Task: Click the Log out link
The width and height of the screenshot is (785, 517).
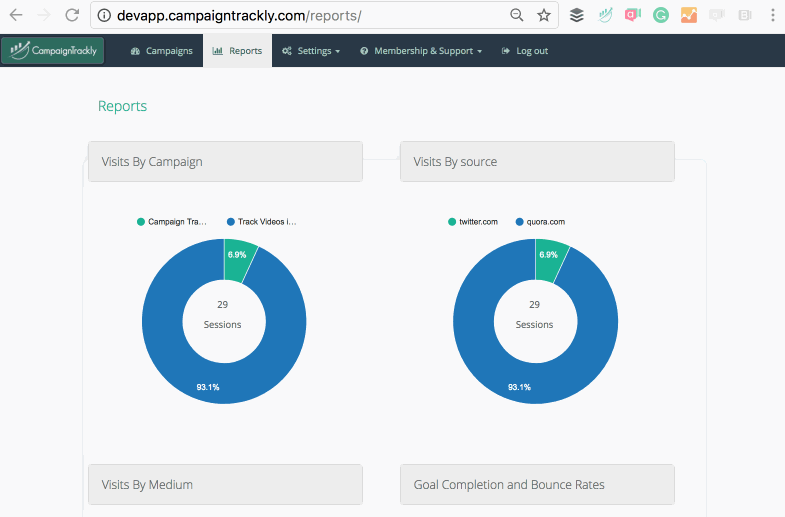Action: (x=525, y=51)
